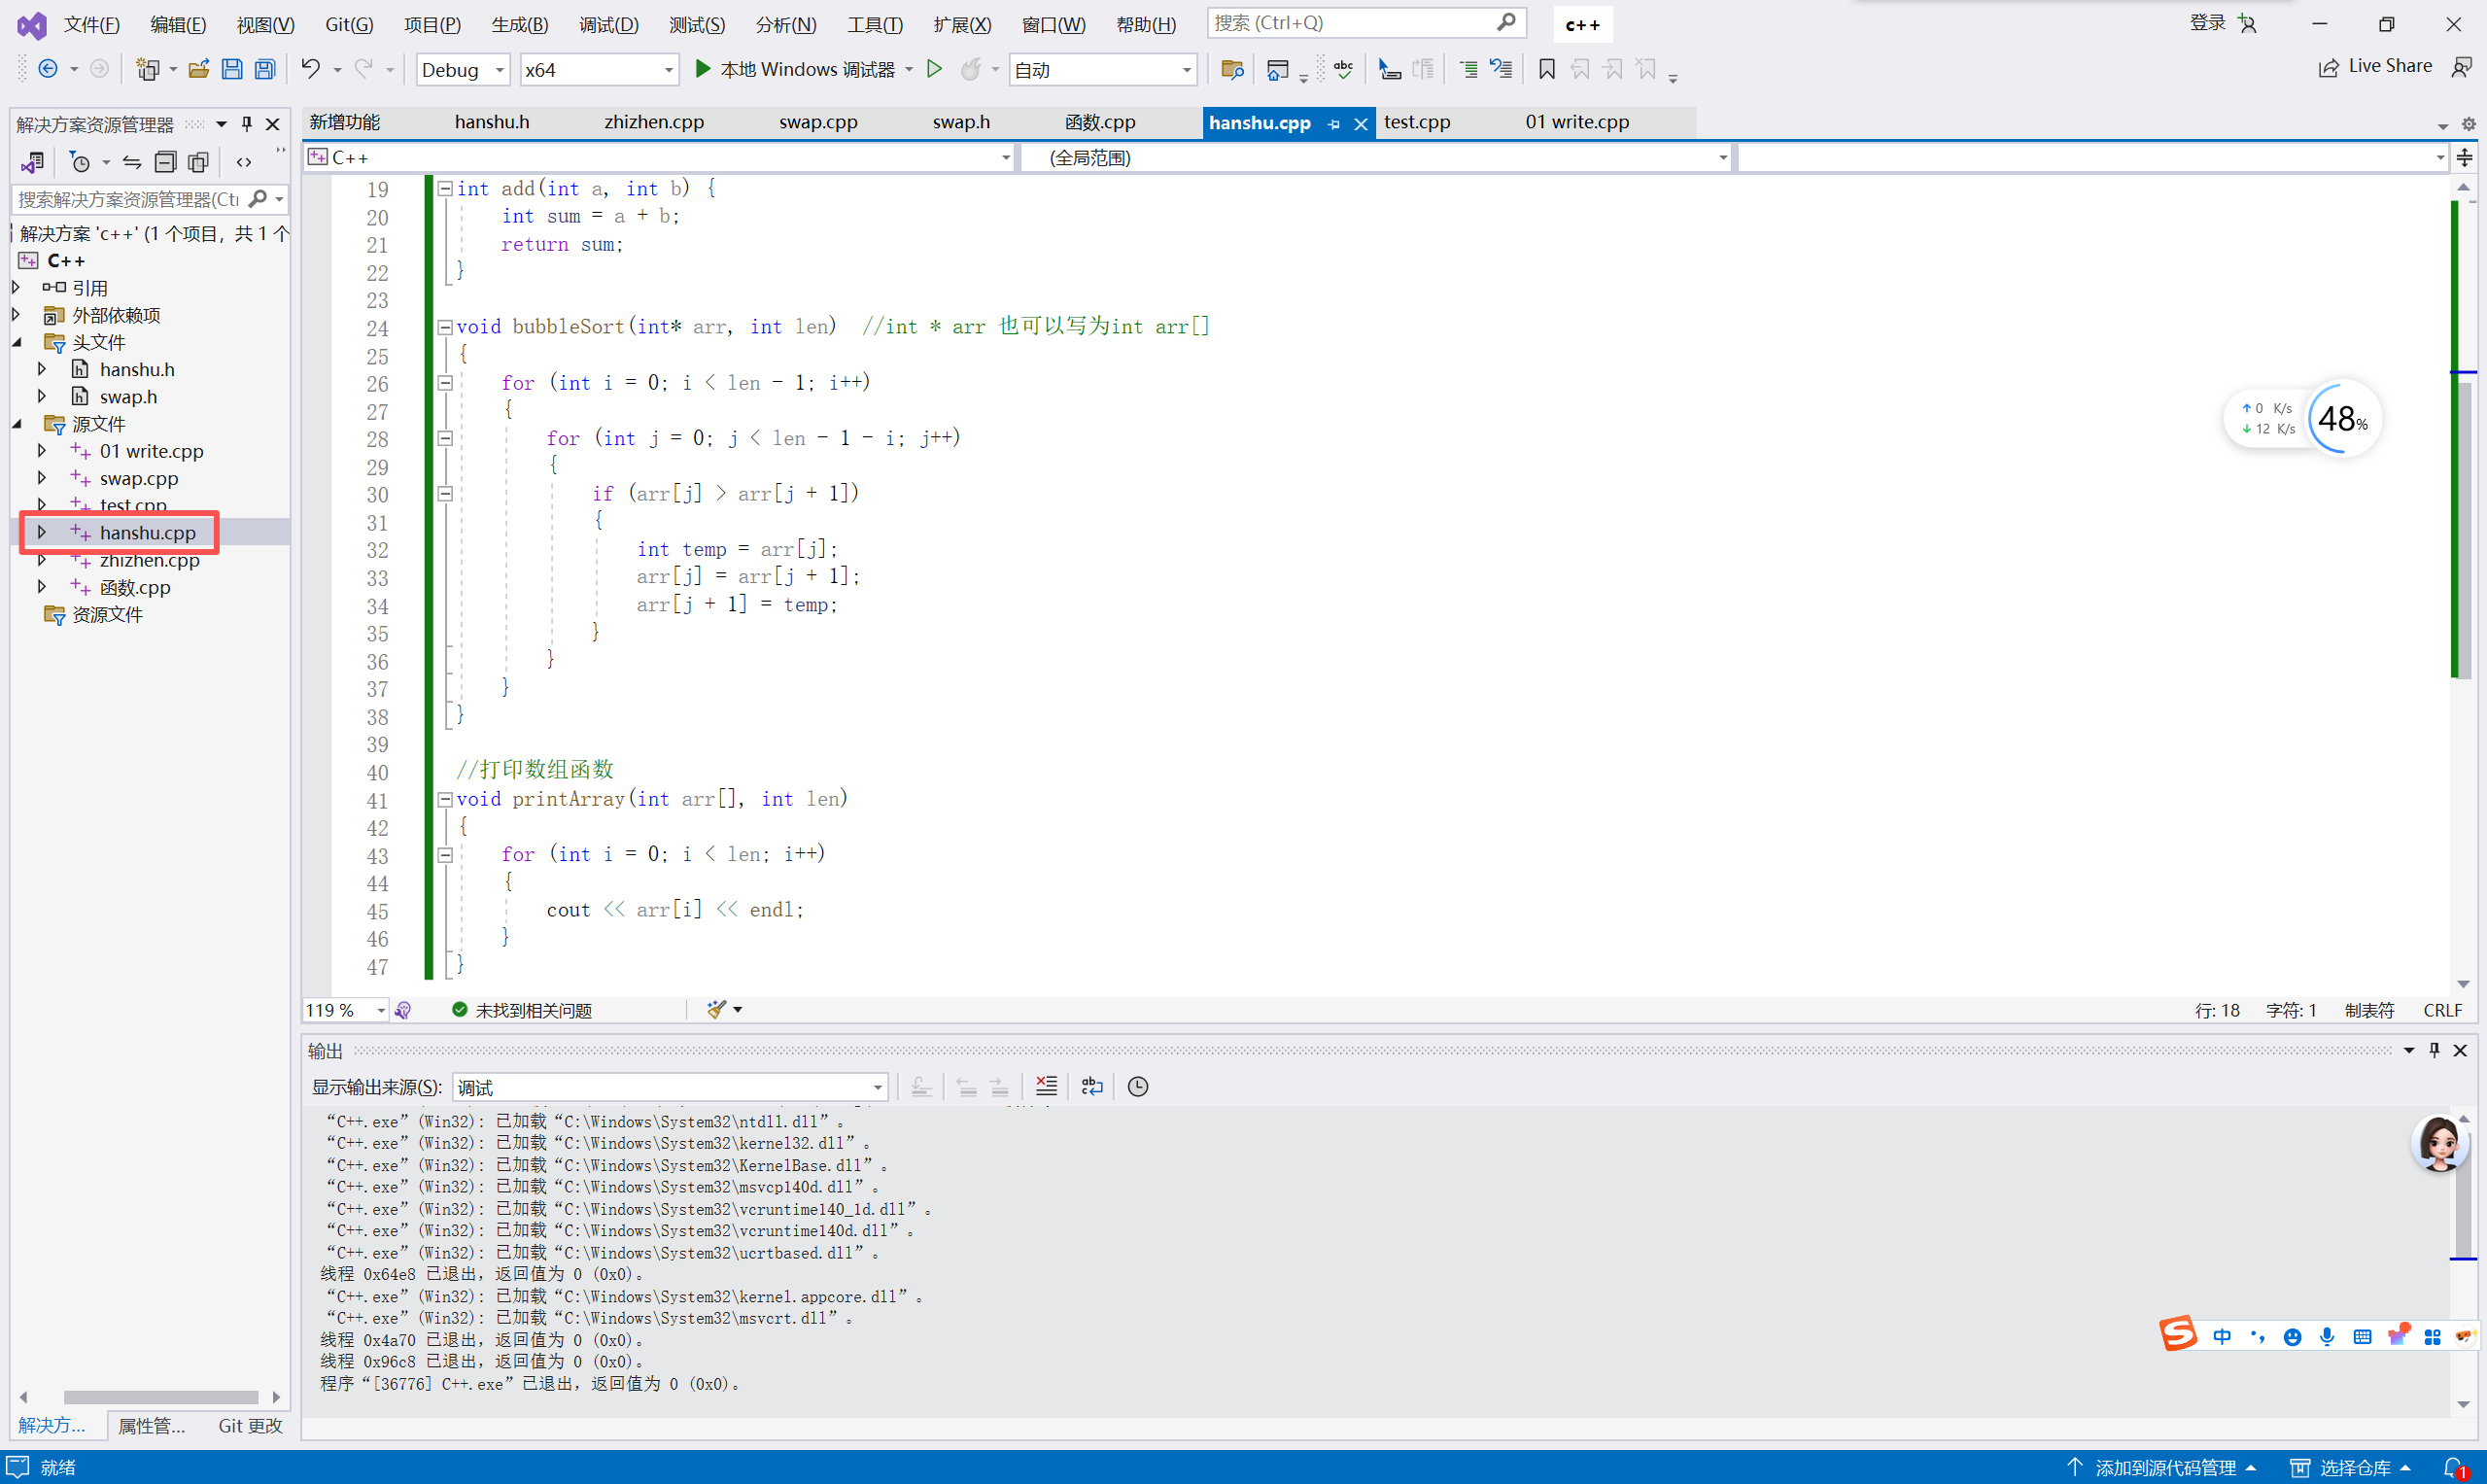Open the Debug configuration dropdown
The height and width of the screenshot is (1484, 2487).
pyautogui.click(x=499, y=70)
